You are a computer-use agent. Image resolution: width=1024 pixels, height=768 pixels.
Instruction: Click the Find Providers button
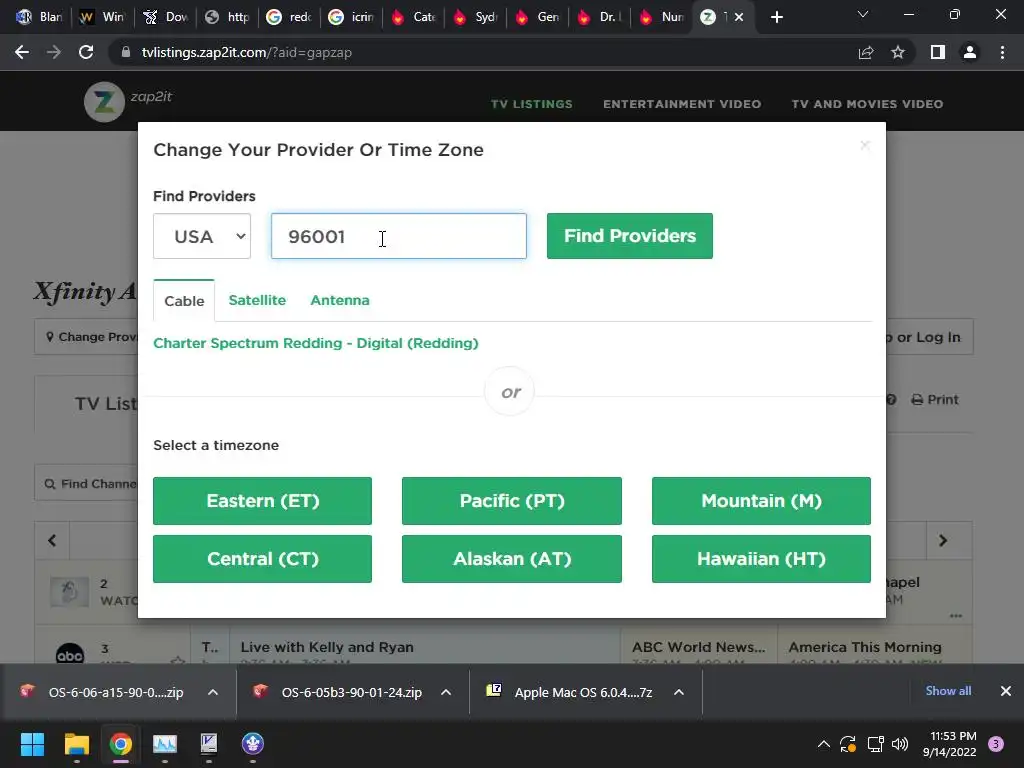pyautogui.click(x=630, y=236)
